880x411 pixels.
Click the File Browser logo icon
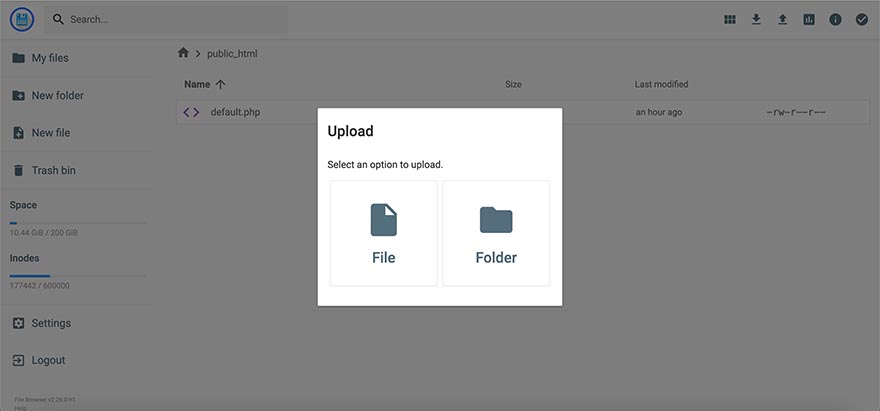[22, 20]
